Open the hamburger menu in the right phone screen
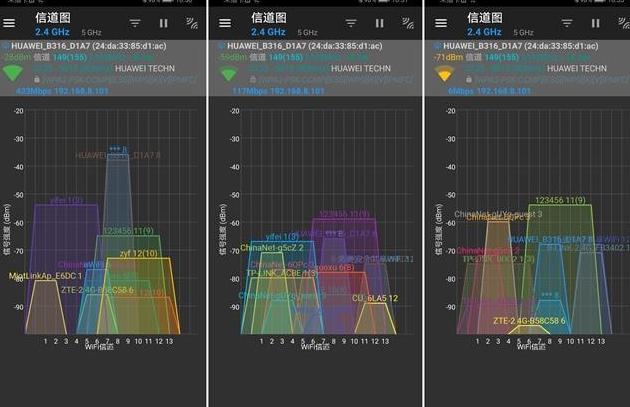 (441, 23)
